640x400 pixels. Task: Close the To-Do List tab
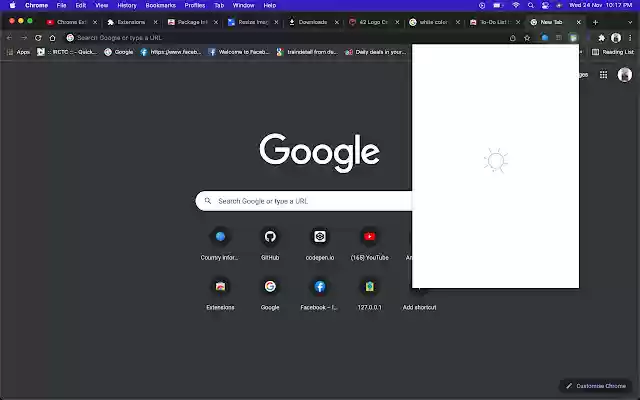518,22
